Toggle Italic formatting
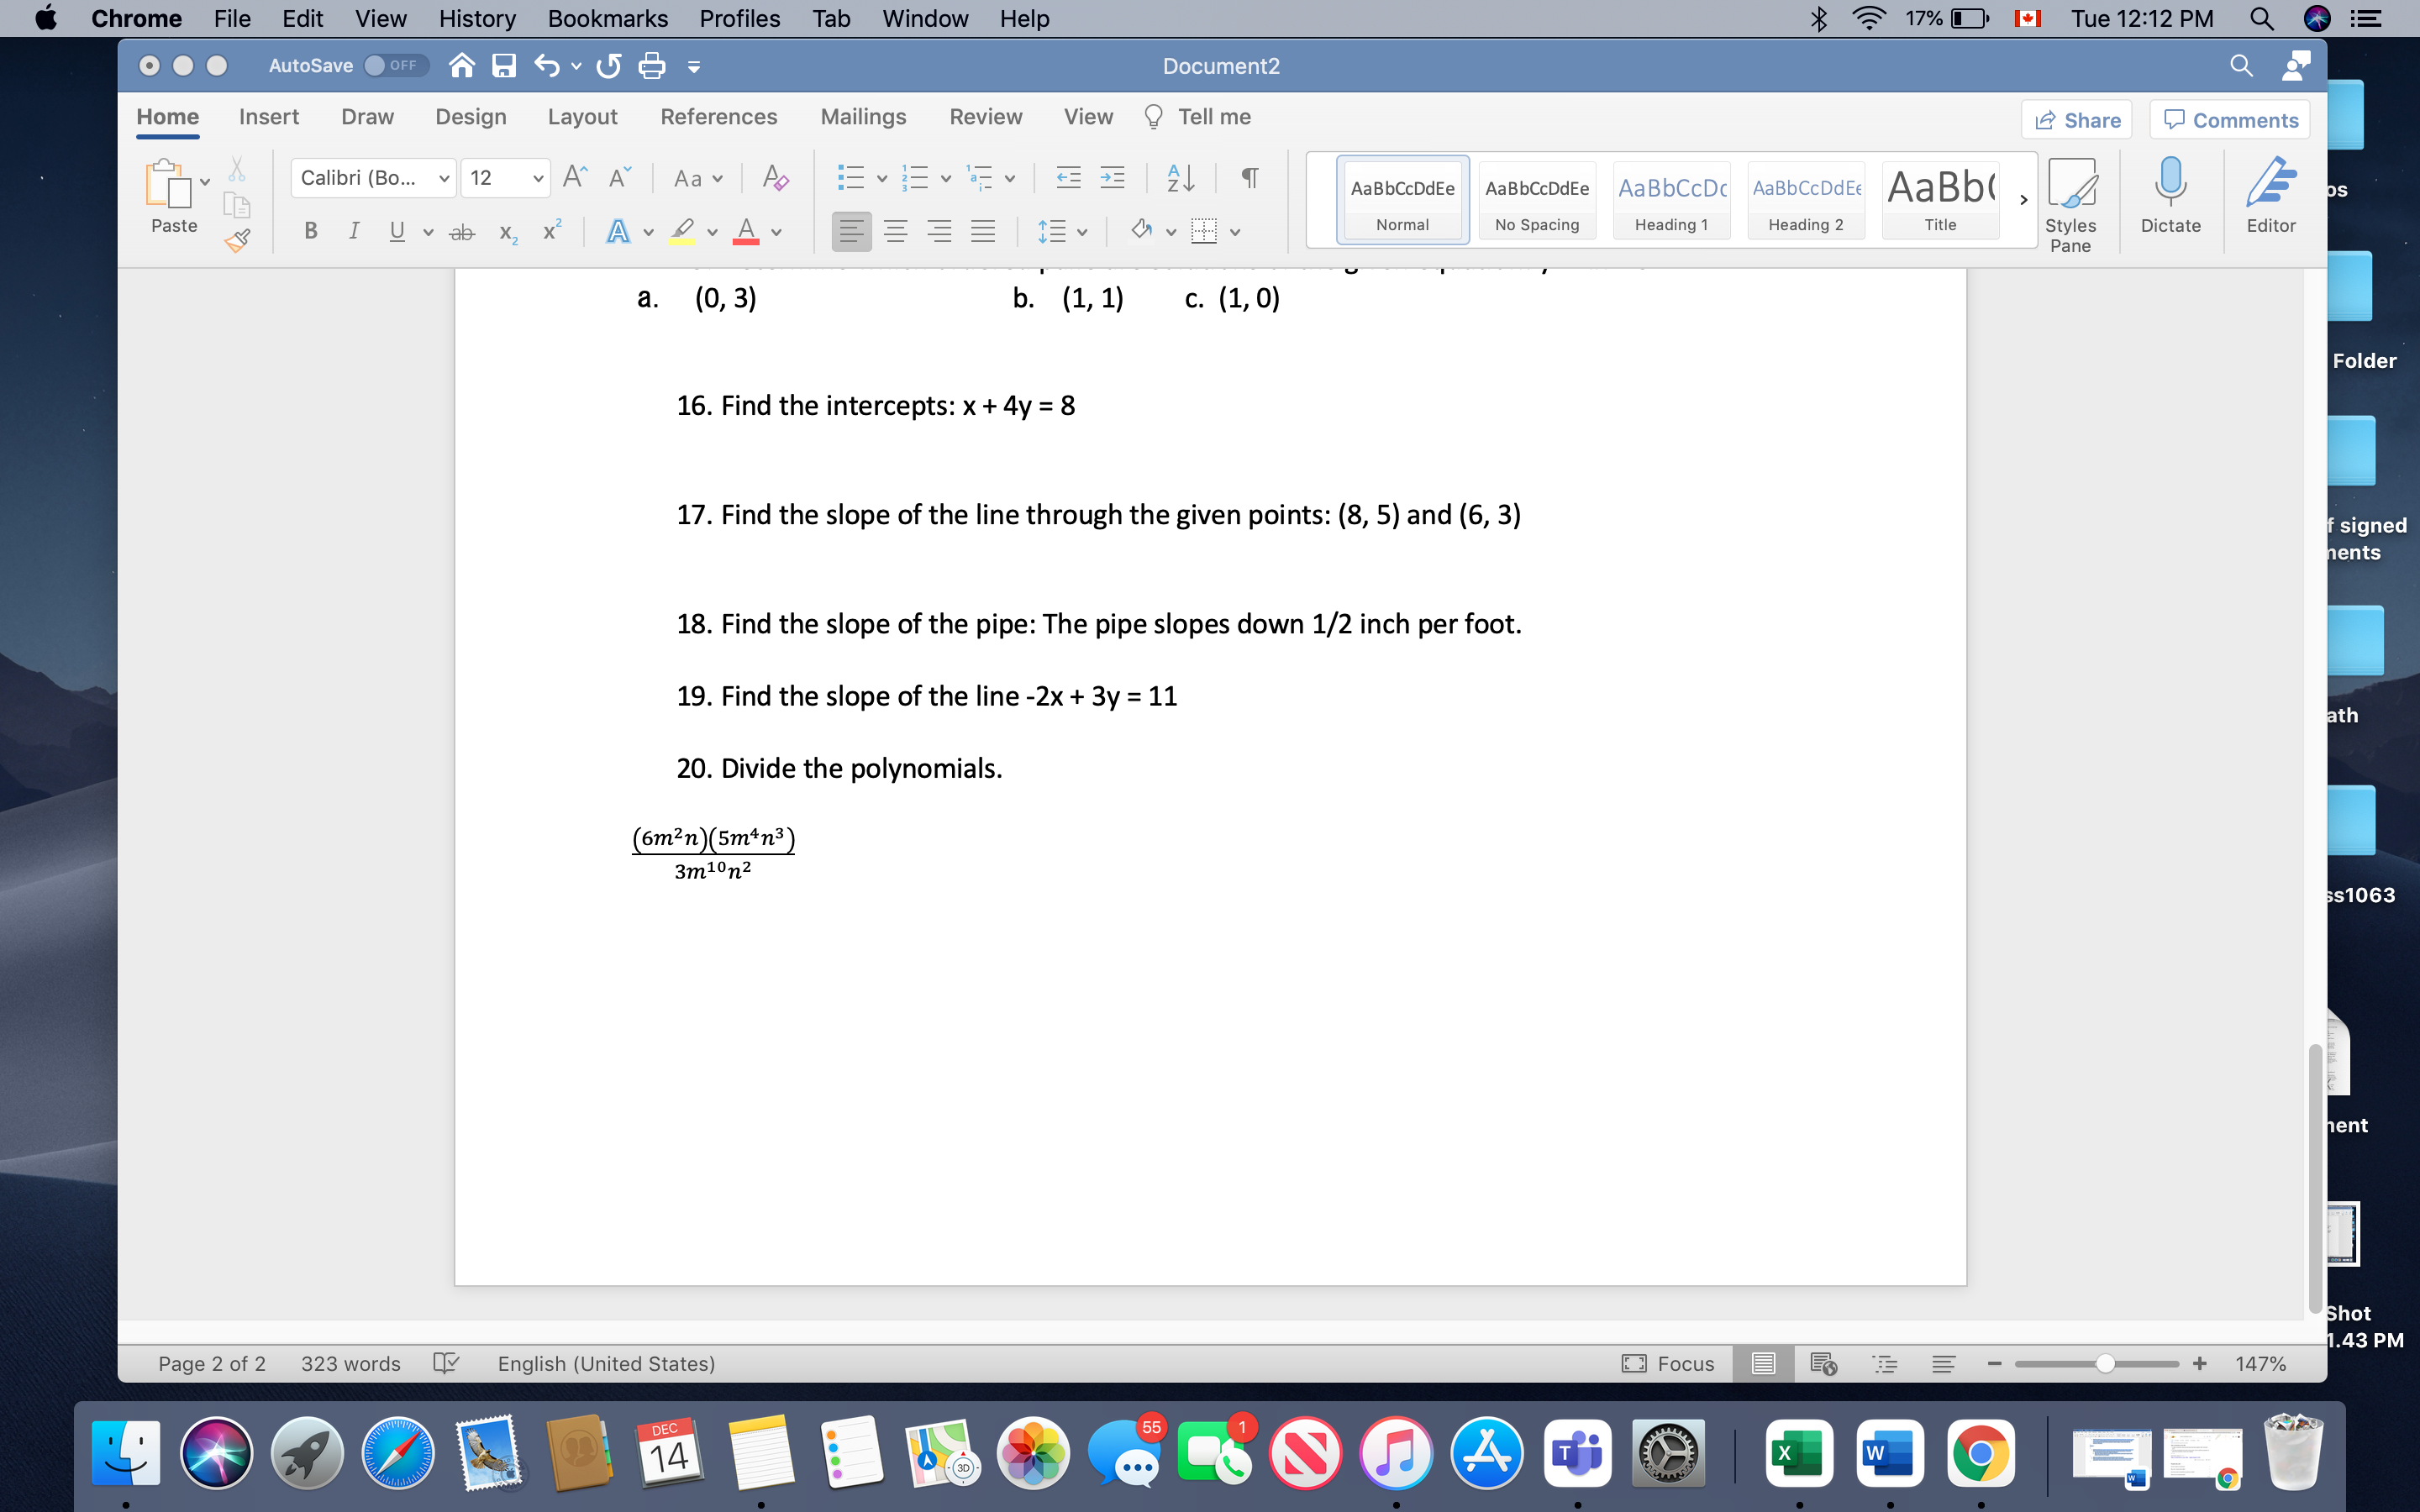2420x1512 pixels. 353,232
